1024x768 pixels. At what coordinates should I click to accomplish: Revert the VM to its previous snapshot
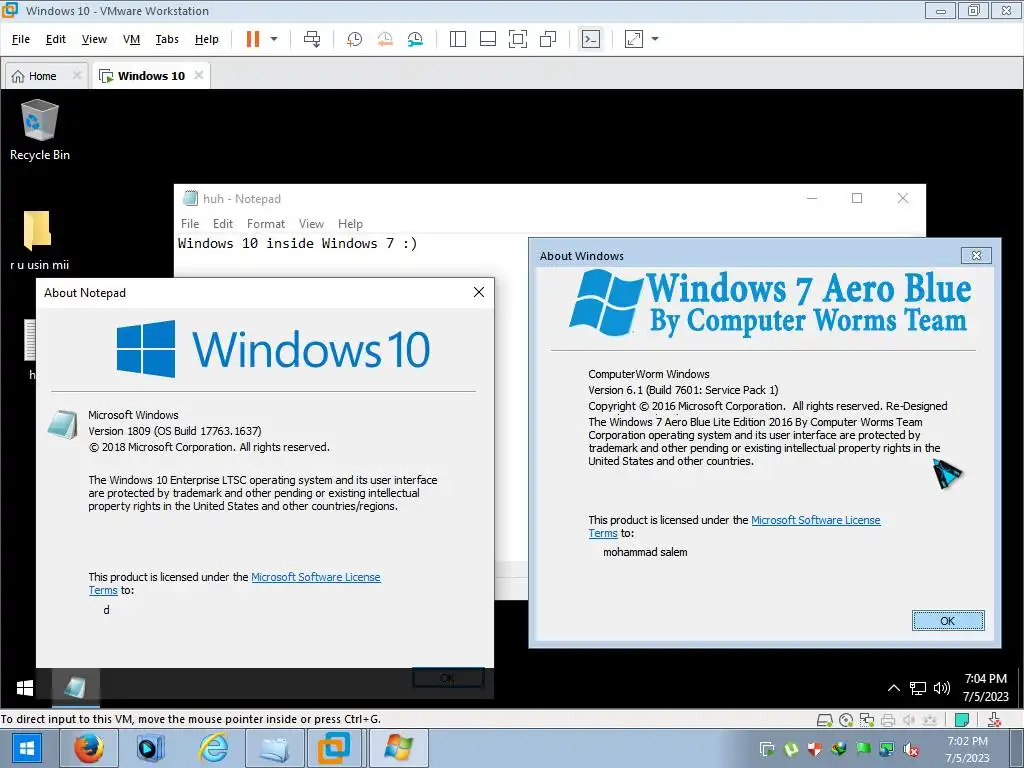coord(385,39)
